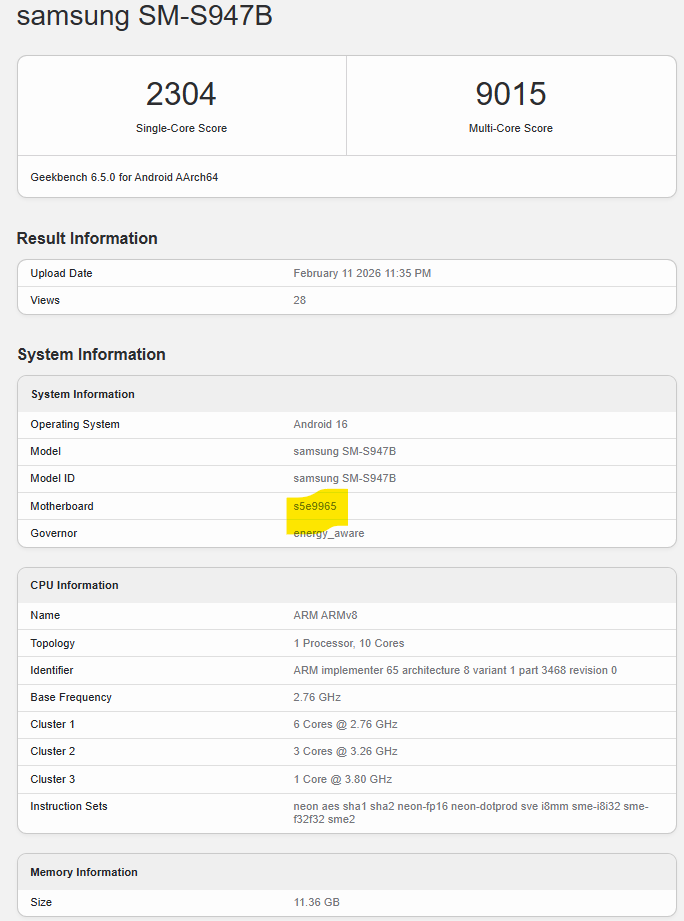
Task: Click the 1 Processor, 10 Cores topology value
Action: pos(348,643)
